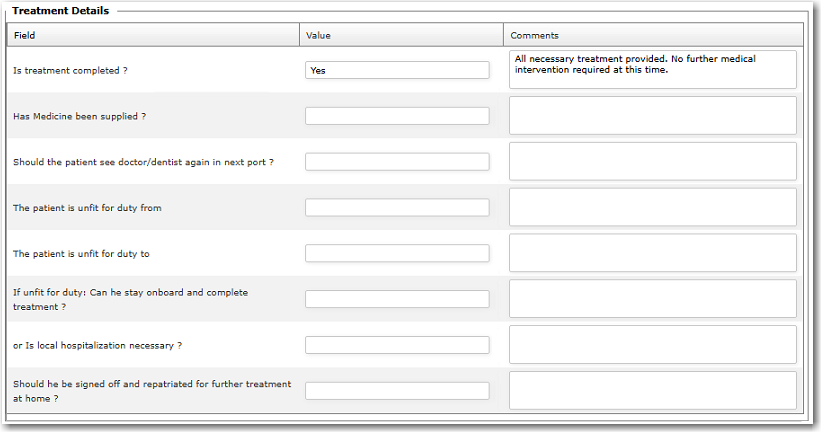Click the 'Is treatment completed' value field
Screen dimensions: 821x432
(x=397, y=70)
